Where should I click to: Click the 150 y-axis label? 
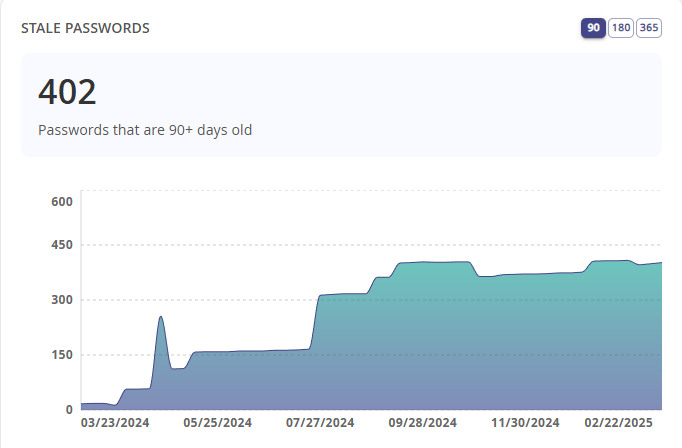pyautogui.click(x=62, y=355)
